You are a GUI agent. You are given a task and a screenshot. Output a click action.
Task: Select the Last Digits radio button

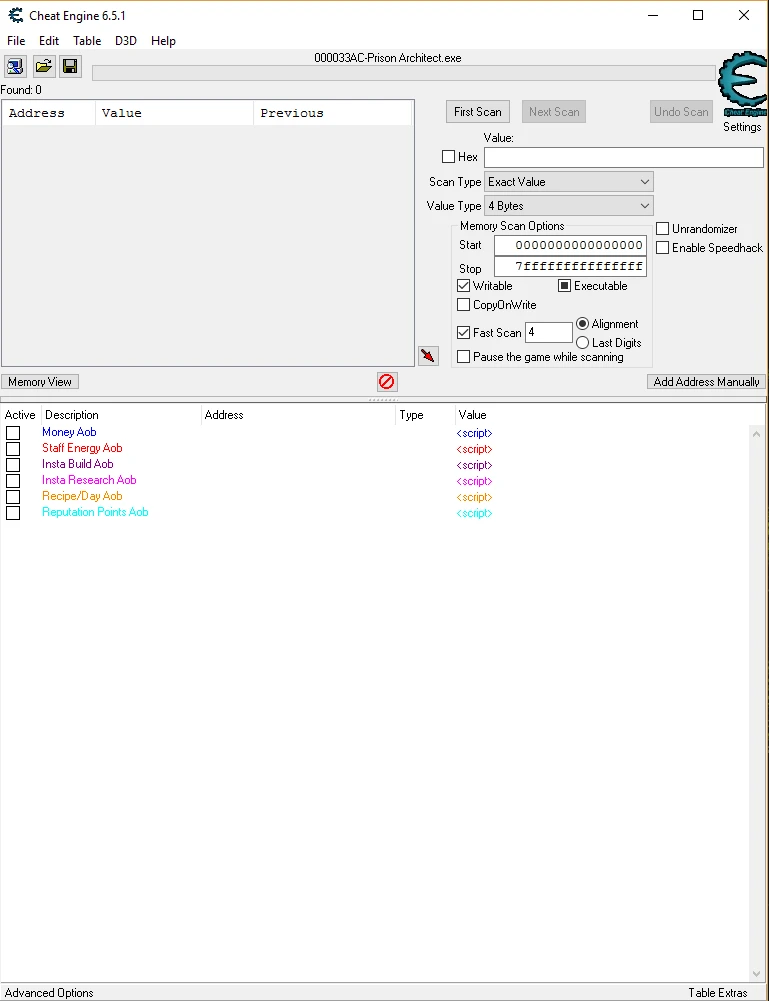tap(582, 343)
